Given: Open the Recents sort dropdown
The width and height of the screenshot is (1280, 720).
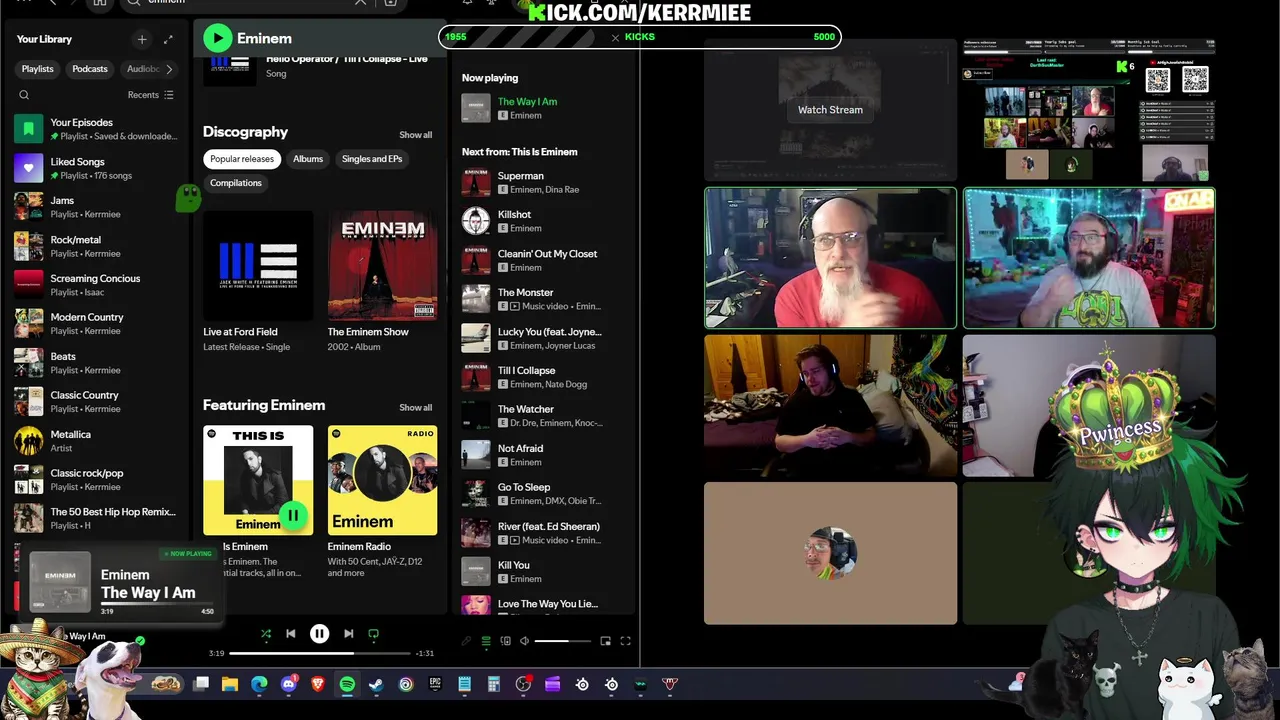Looking at the screenshot, I should [151, 95].
